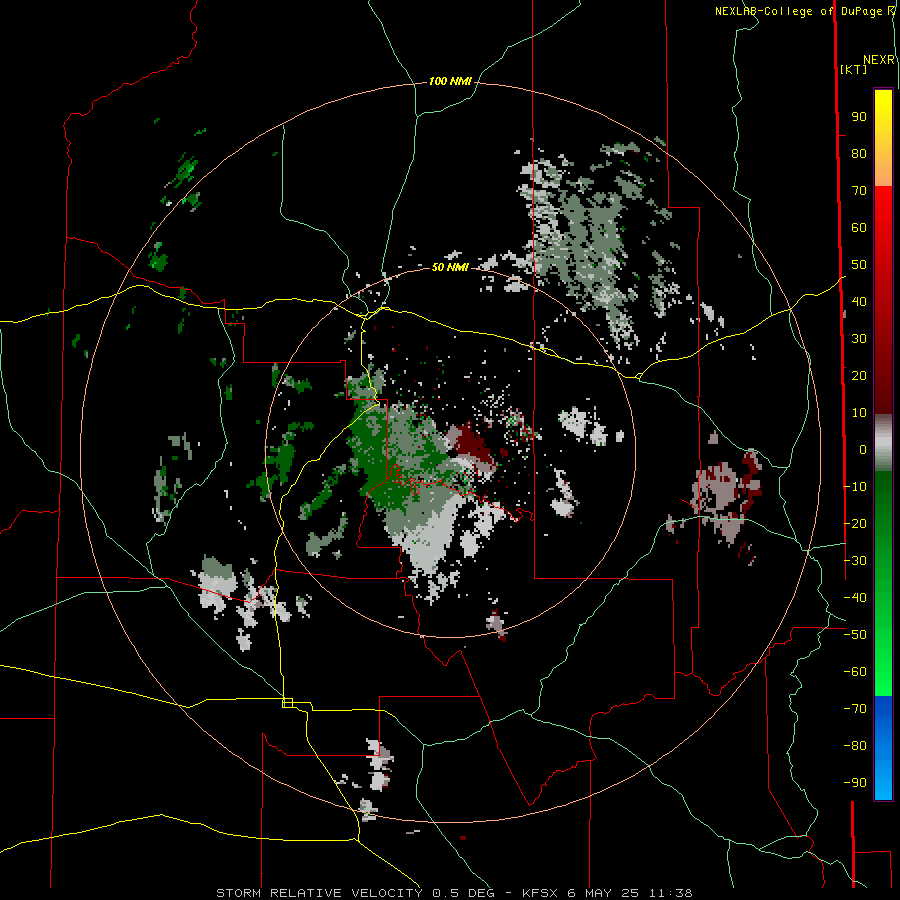The width and height of the screenshot is (900, 900).
Task: Click the Storm Relative Velocity title caption
Action: click(455, 893)
